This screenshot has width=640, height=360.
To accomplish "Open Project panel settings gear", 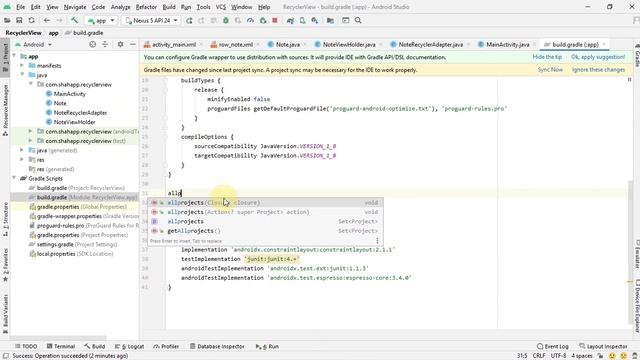I will point(120,44).
